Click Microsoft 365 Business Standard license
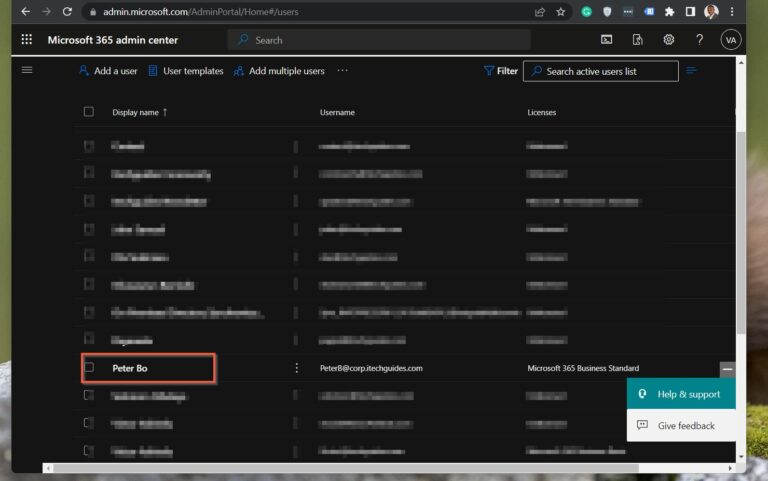768x481 pixels. (x=583, y=368)
